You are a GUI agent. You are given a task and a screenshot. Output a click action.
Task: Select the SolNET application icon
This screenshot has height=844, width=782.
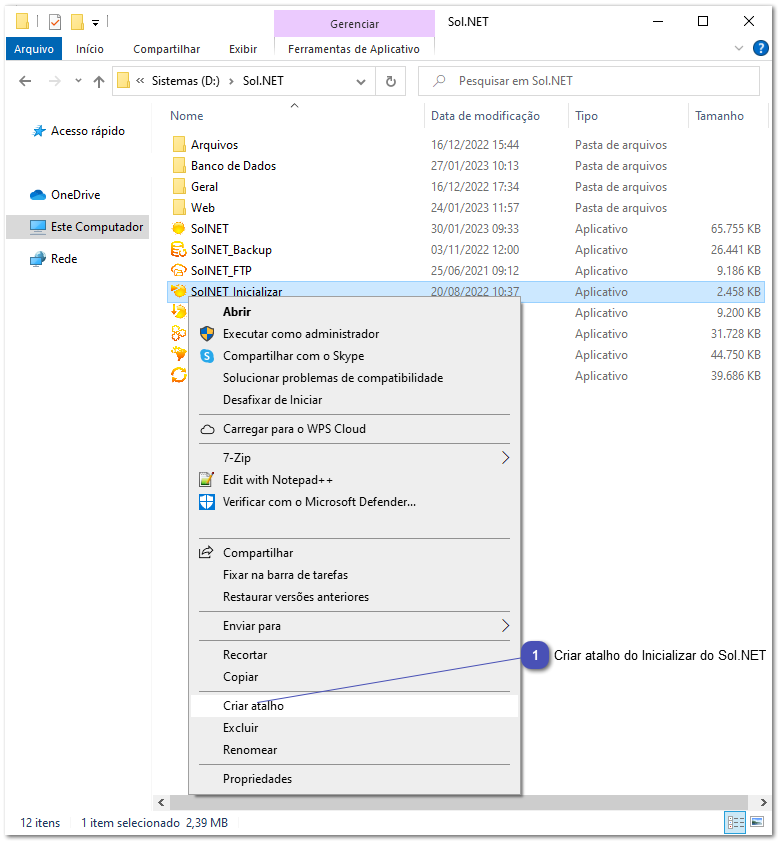pyautogui.click(x=178, y=228)
